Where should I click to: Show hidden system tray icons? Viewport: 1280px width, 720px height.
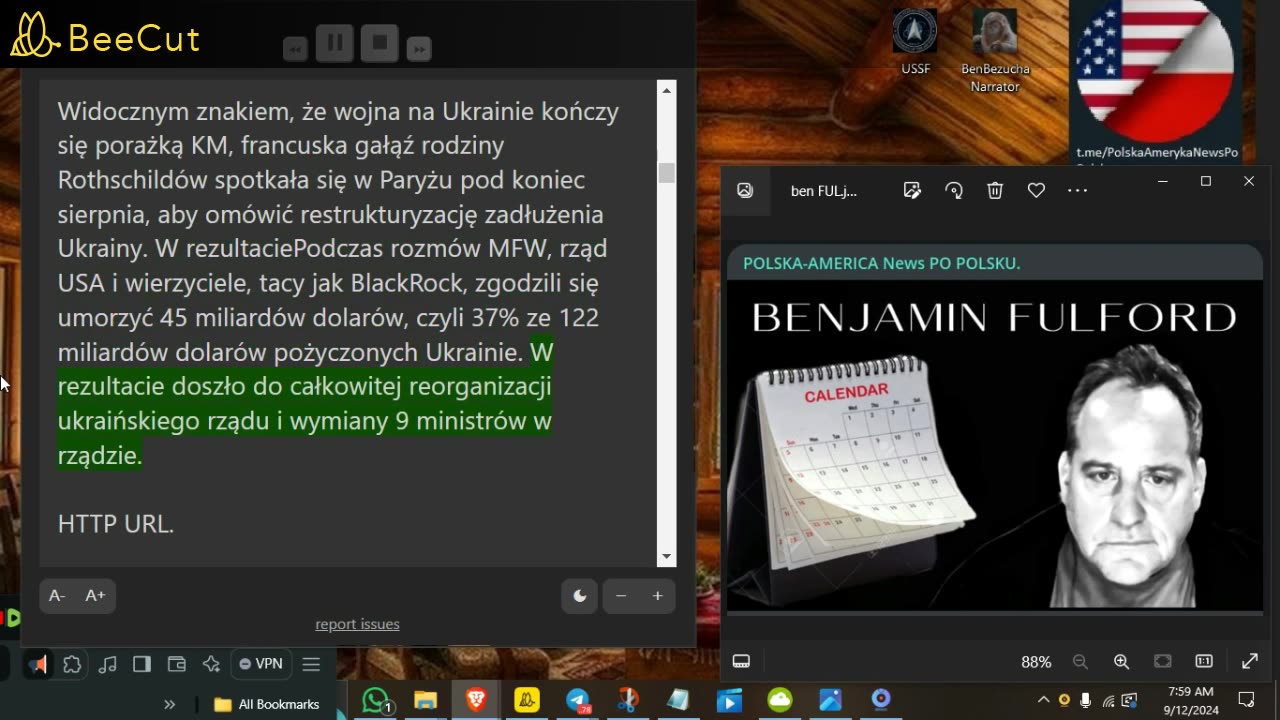pyautogui.click(x=1043, y=700)
